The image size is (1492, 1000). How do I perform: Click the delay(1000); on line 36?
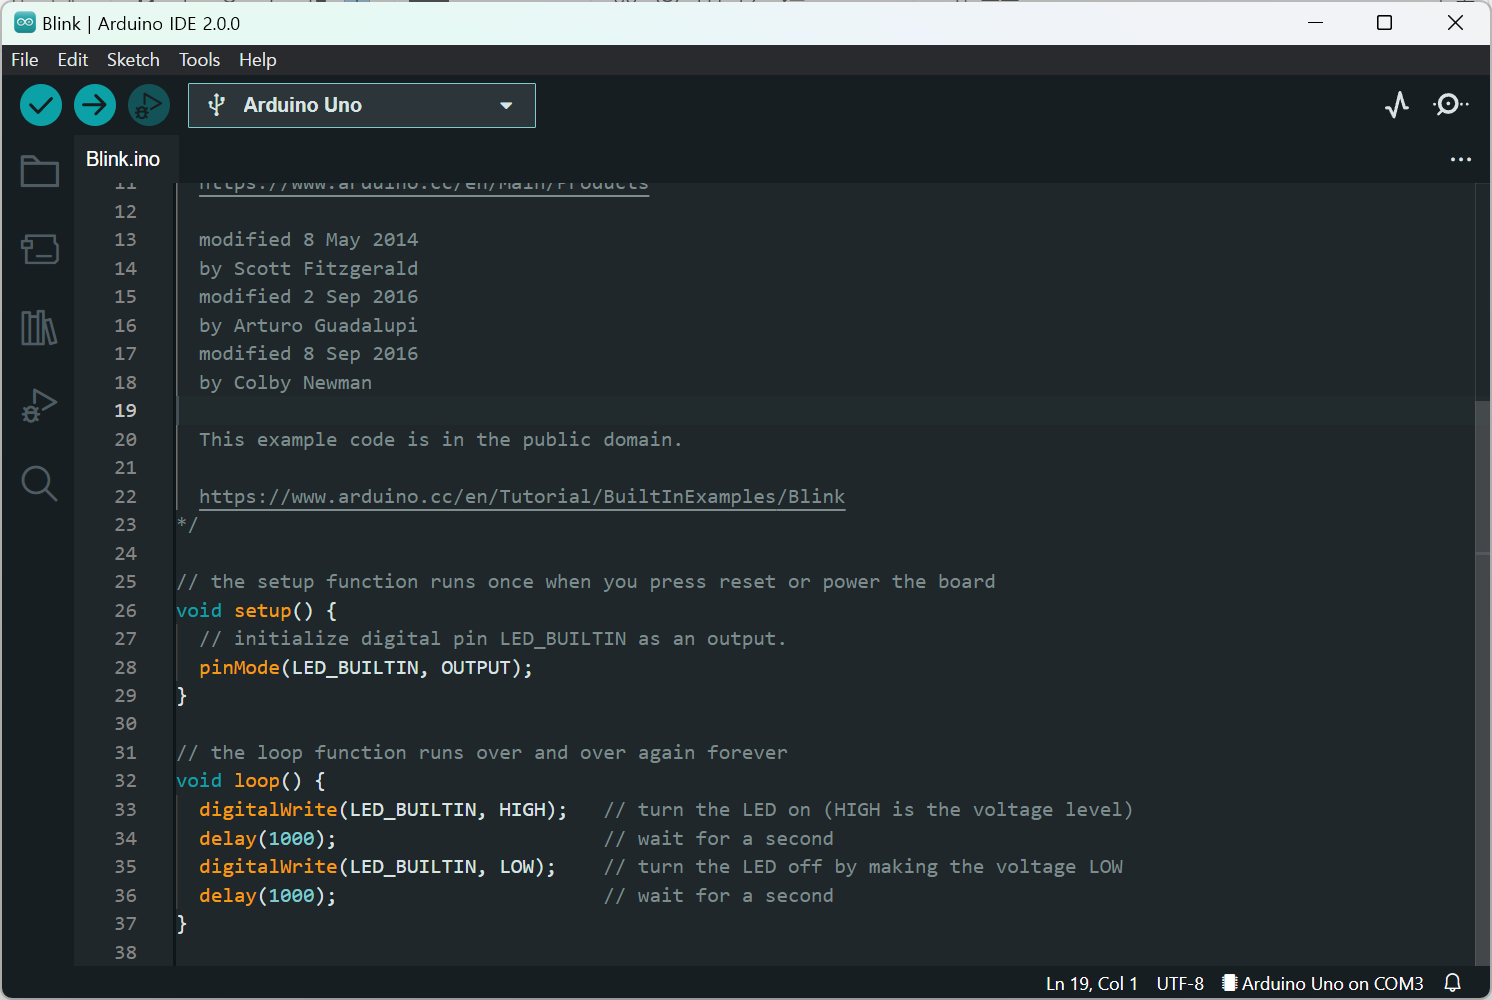(x=268, y=895)
